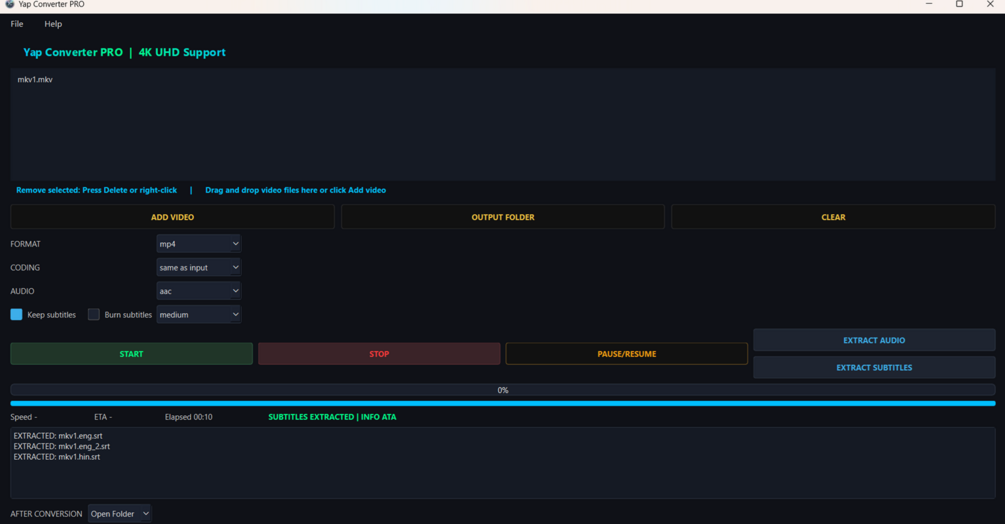The image size is (1005, 524).
Task: Click the log line EXTRACTED: mkv1.hin.srt
Action: click(x=56, y=457)
